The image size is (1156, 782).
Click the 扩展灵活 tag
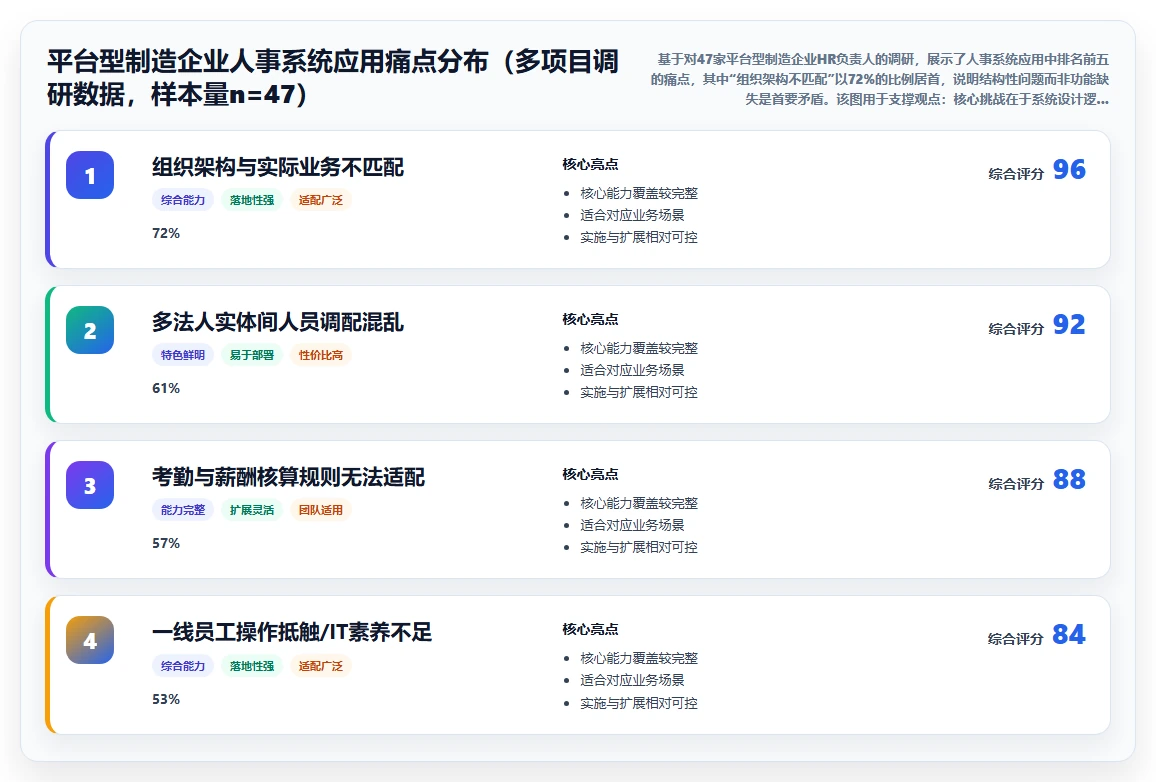point(251,509)
